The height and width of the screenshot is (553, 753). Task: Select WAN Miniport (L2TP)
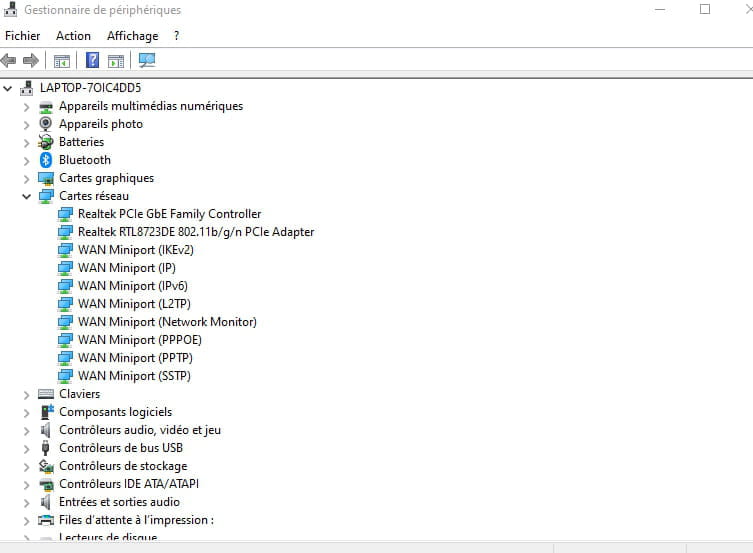(x=134, y=304)
